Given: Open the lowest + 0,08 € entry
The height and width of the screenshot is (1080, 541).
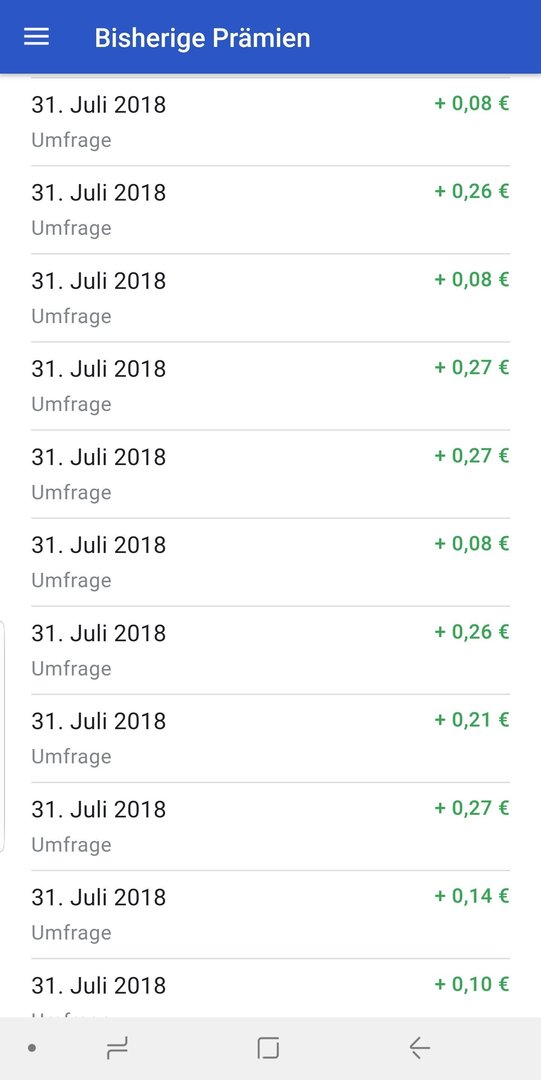Looking at the screenshot, I should pyautogui.click(x=270, y=562).
